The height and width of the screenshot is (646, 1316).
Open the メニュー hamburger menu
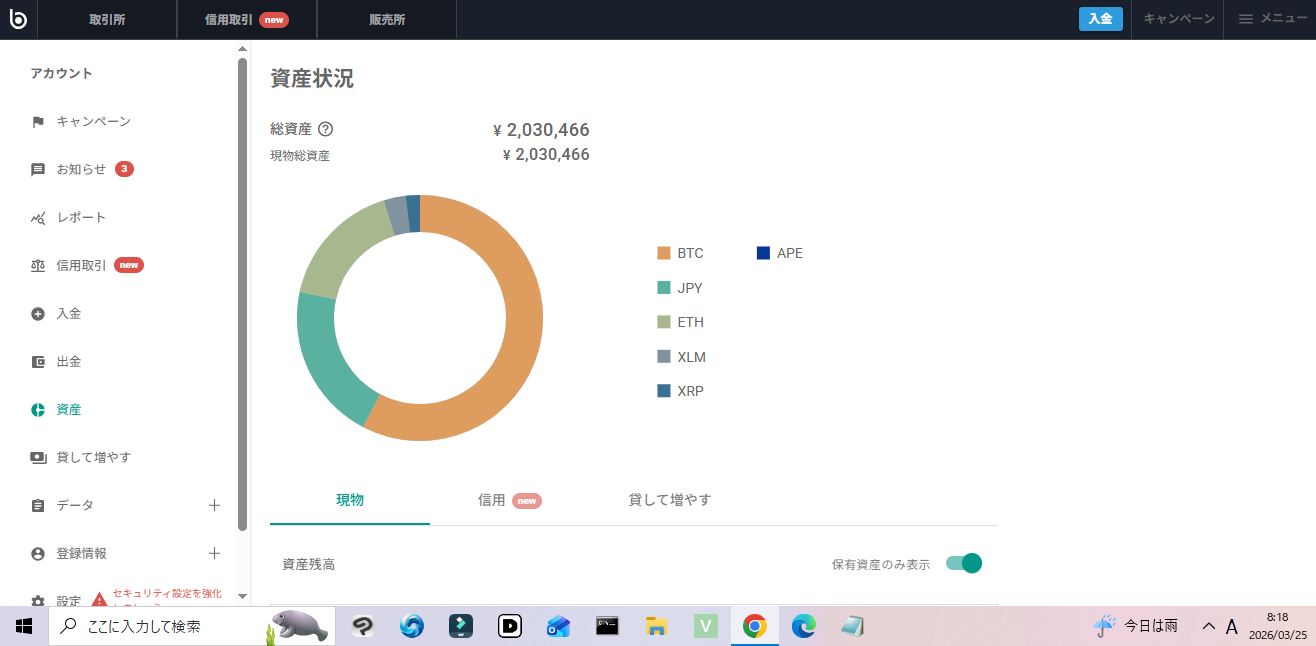pyautogui.click(x=1272, y=19)
